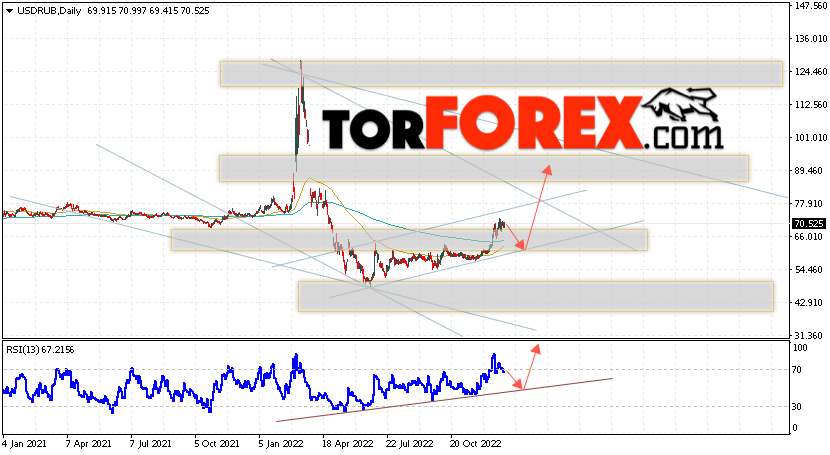The width and height of the screenshot is (830, 455).
Task: Click date label 4 Jan 2021
Action: click(24, 443)
